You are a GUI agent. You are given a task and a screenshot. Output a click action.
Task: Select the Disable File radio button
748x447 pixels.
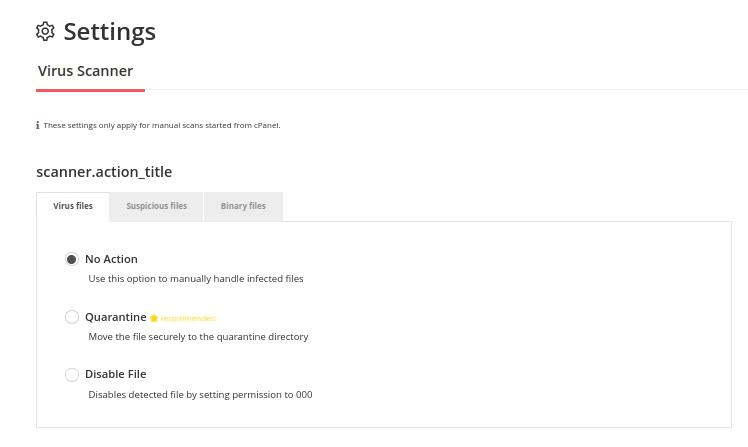tap(72, 374)
